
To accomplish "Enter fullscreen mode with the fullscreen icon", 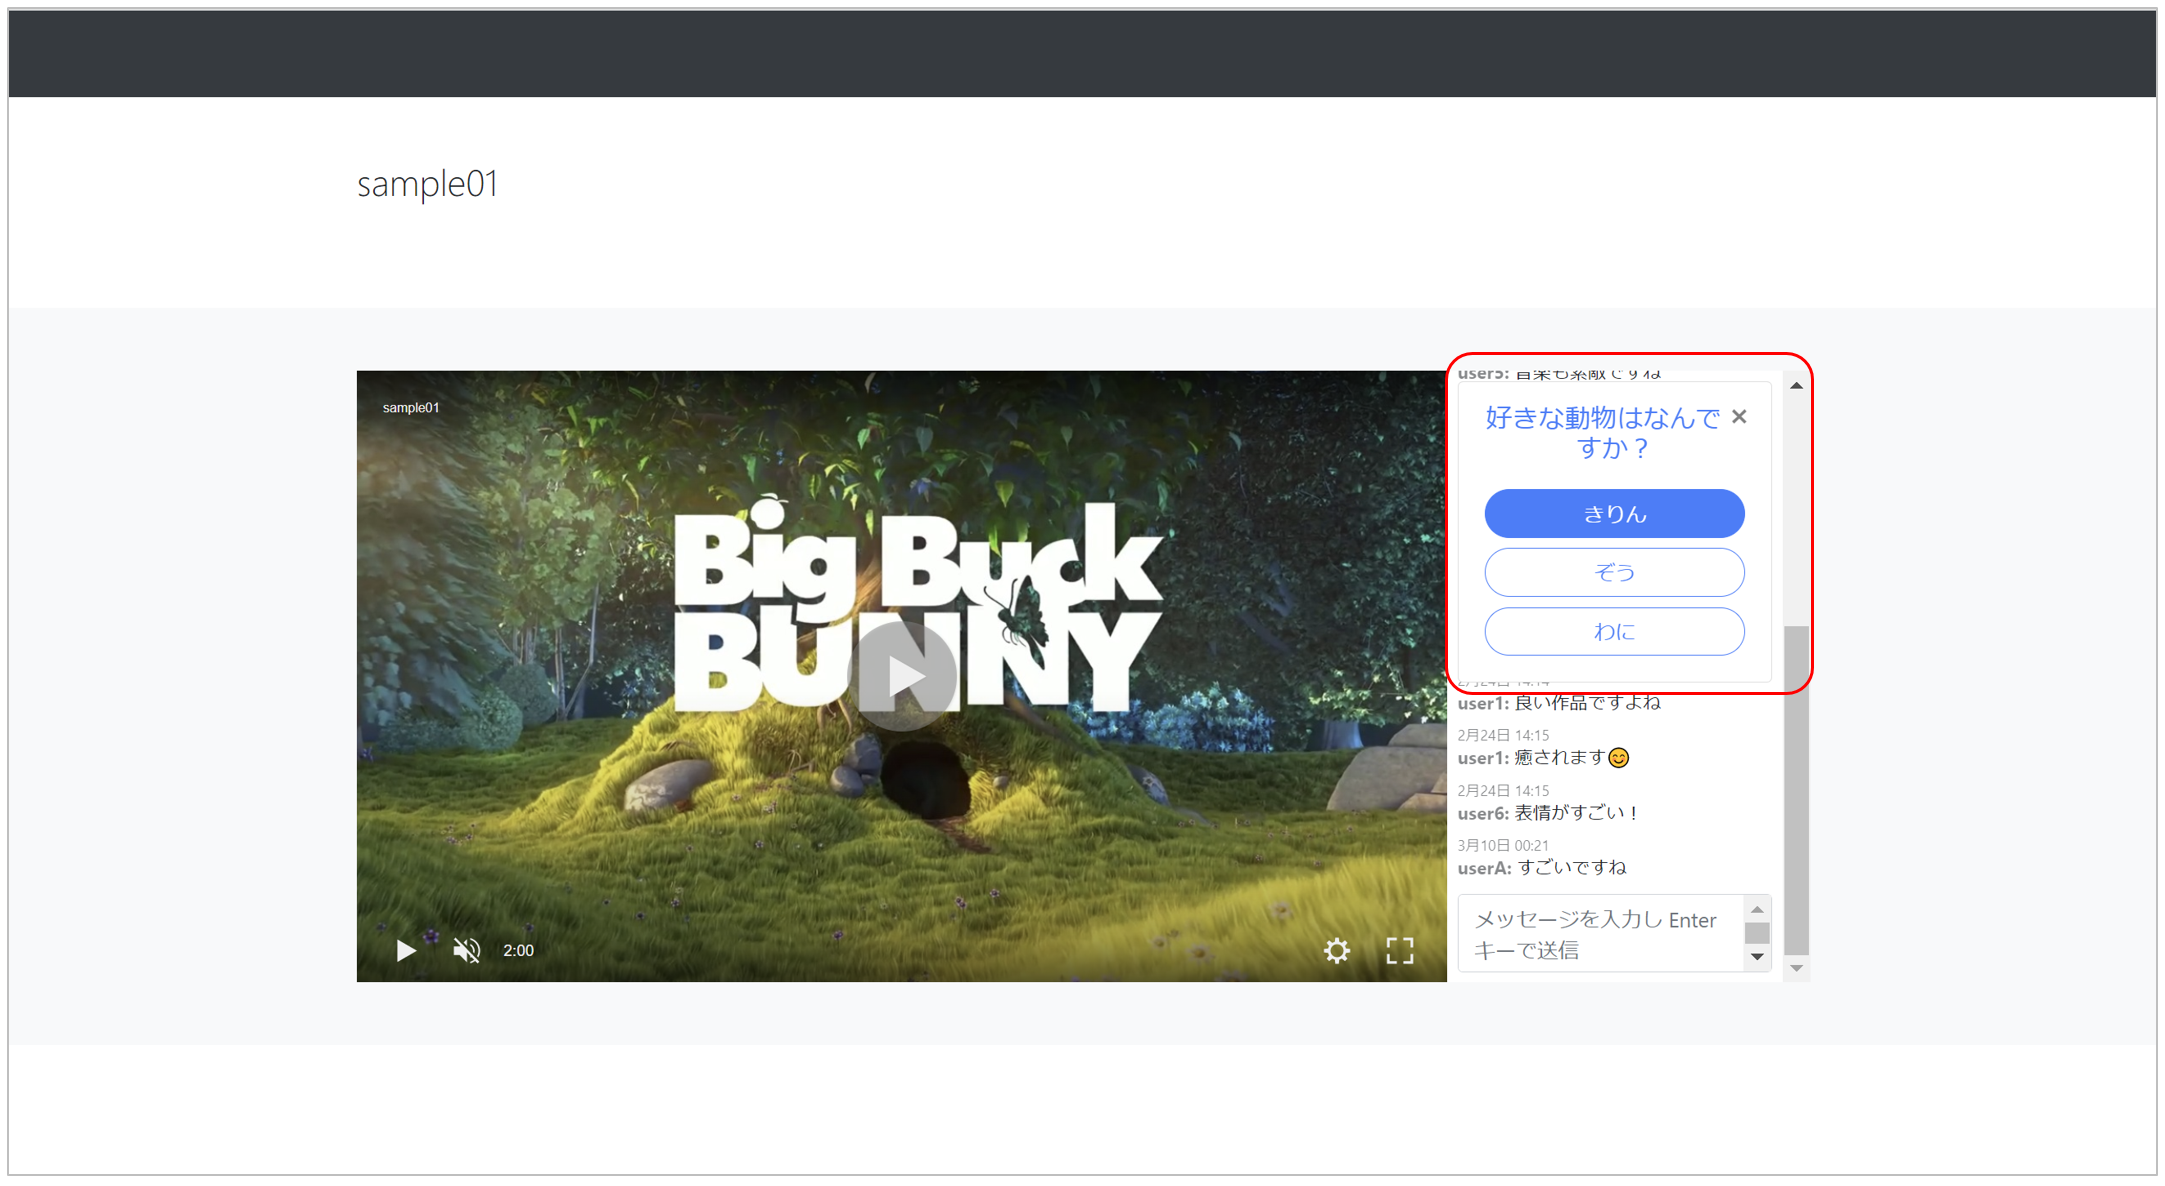I will click(1400, 950).
